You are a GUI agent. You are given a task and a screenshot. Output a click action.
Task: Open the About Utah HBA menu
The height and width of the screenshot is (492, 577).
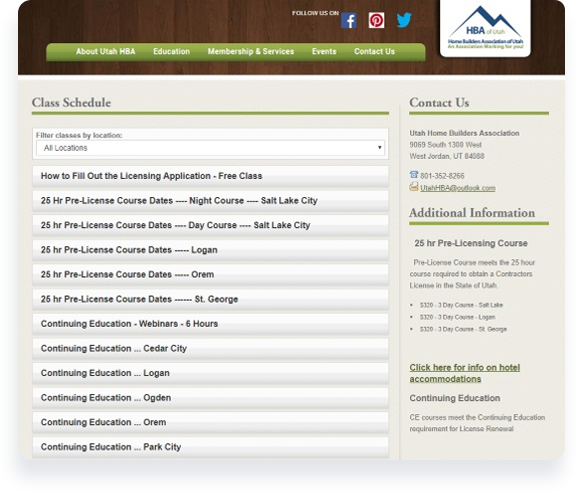(x=106, y=52)
